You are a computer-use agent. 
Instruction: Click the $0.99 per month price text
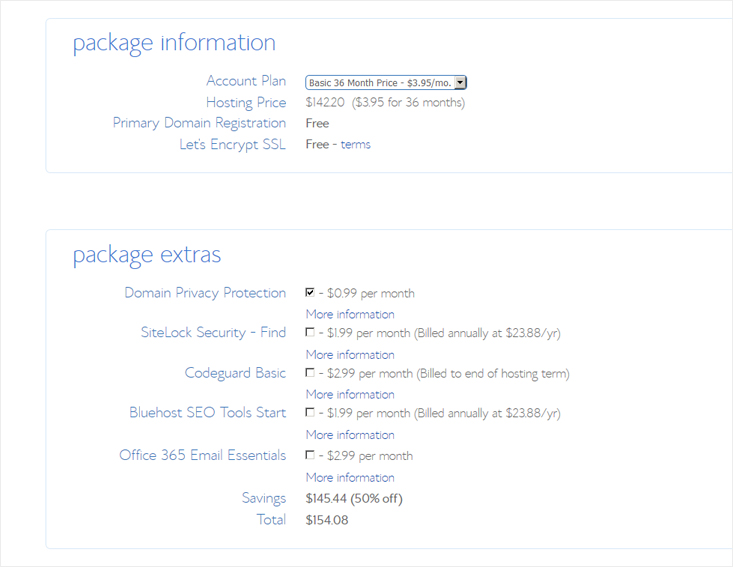[371, 294]
